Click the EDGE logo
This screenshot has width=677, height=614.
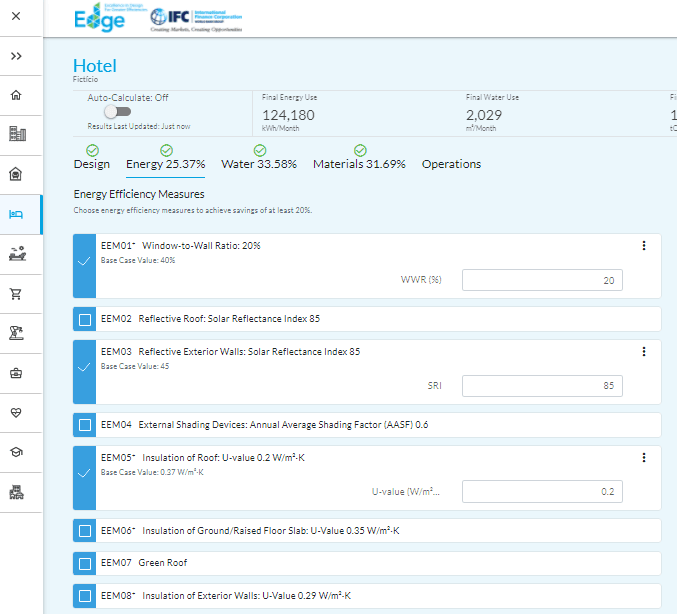[x=100, y=18]
